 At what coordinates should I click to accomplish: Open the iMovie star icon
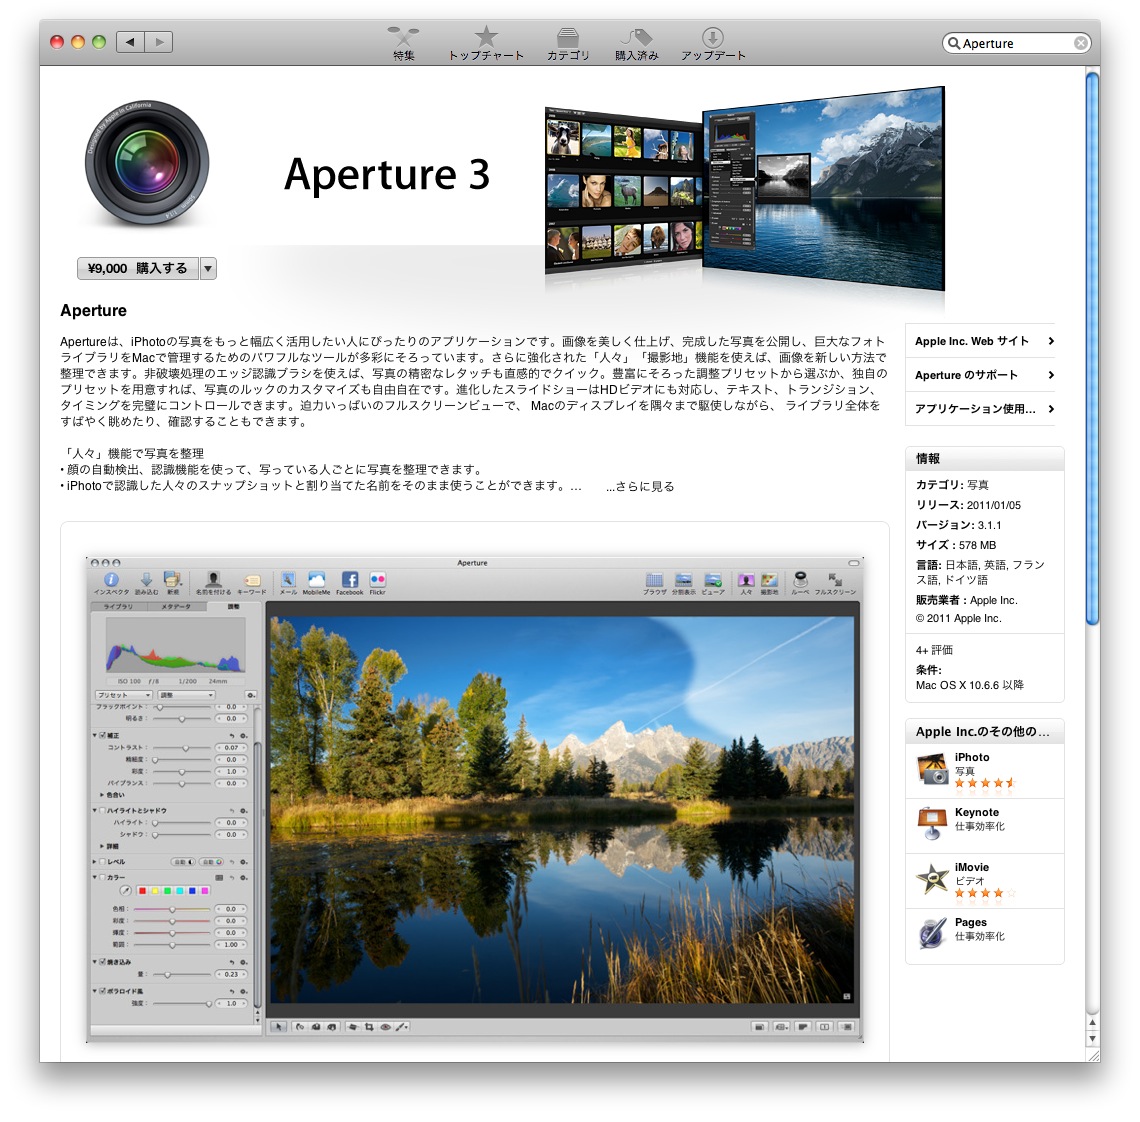[x=932, y=880]
